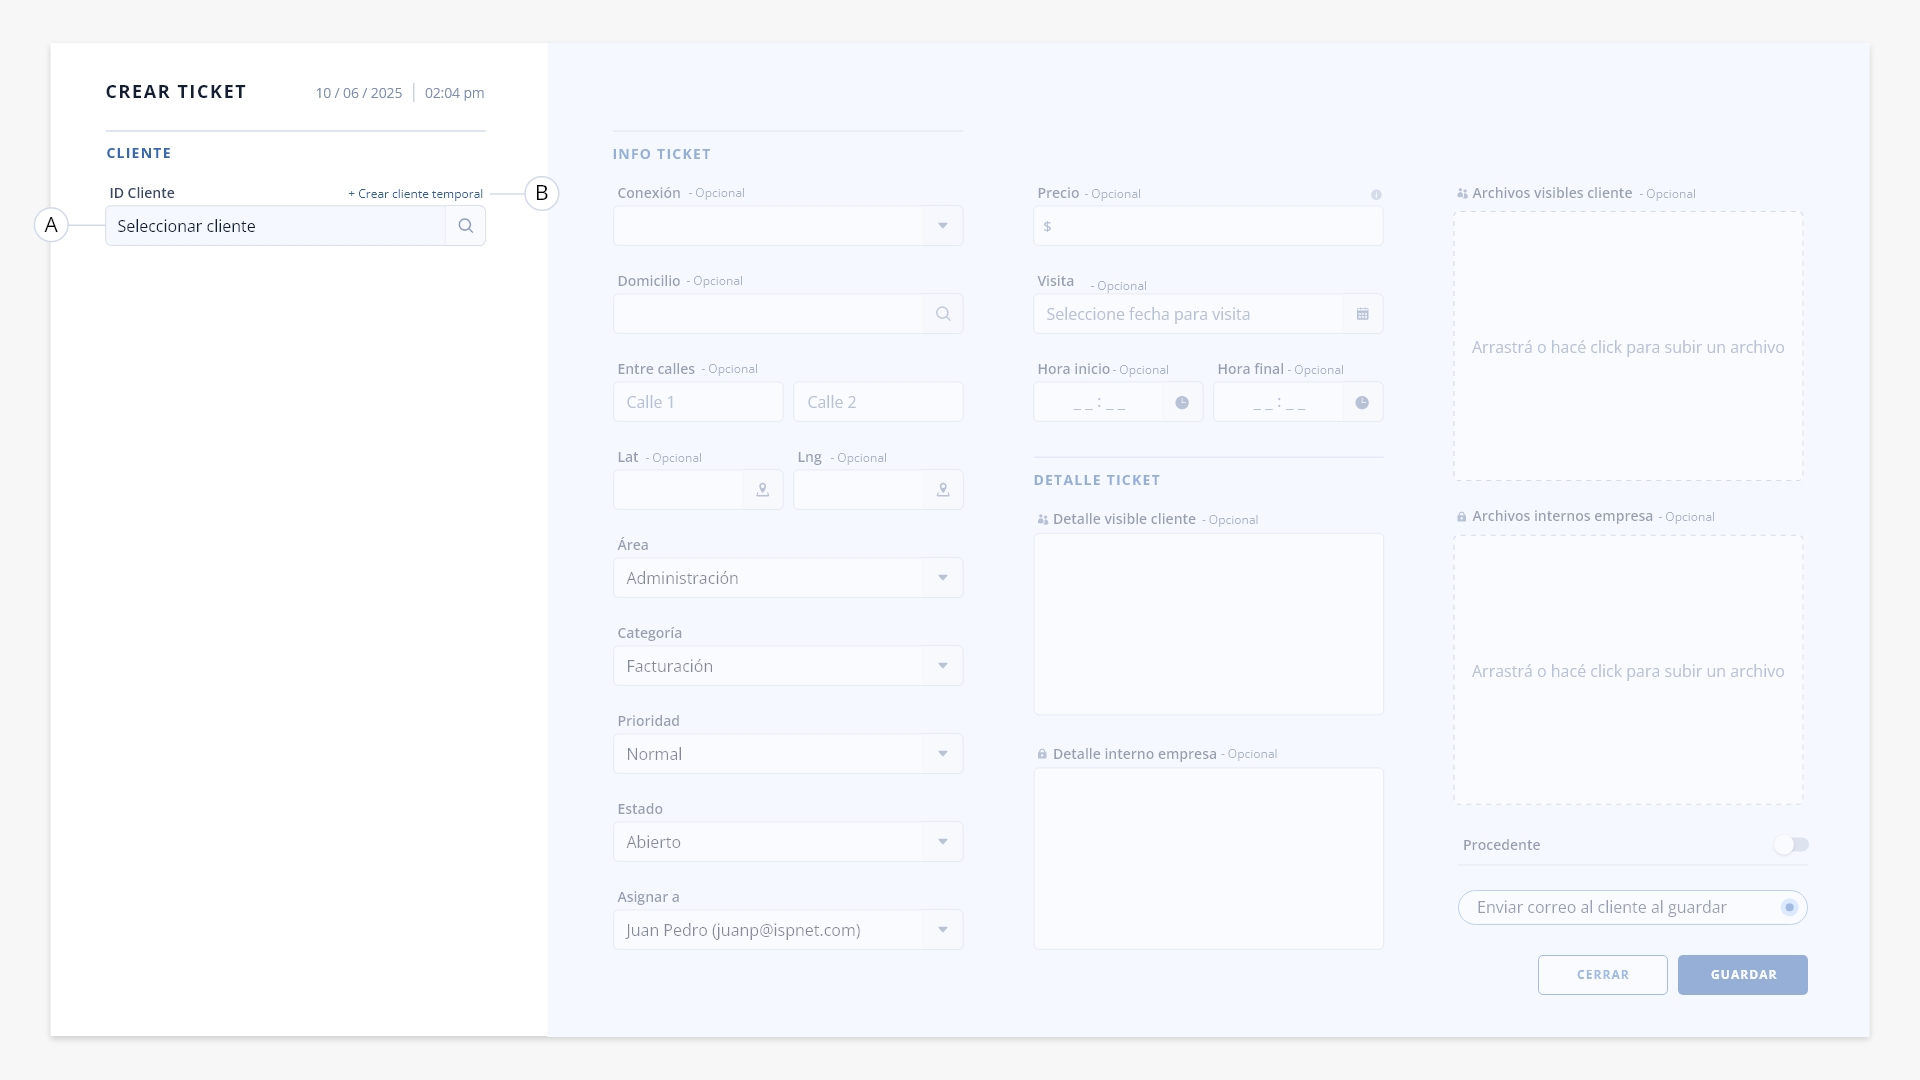The image size is (1920, 1080).
Task: Click the date text 10 / 06 / 2025
Action: pos(359,93)
